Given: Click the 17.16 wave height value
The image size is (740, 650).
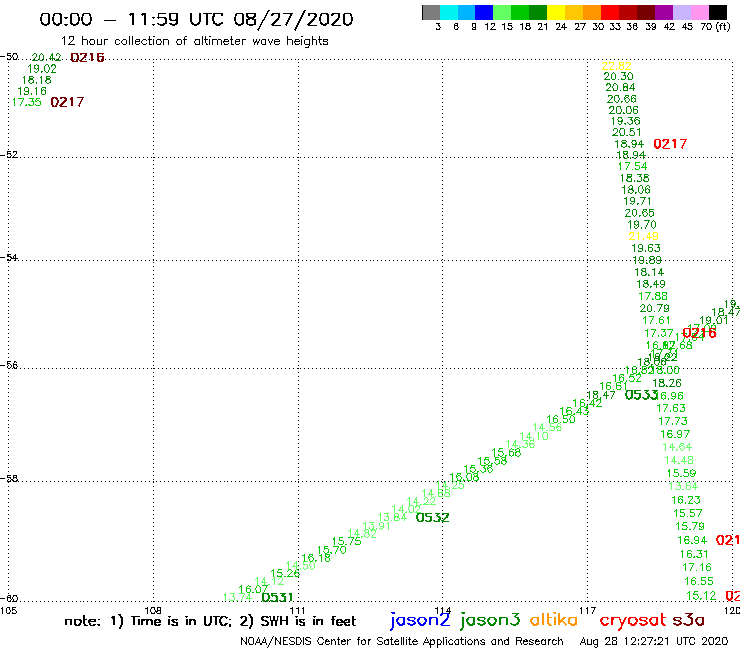Looking at the screenshot, I should point(697,567).
